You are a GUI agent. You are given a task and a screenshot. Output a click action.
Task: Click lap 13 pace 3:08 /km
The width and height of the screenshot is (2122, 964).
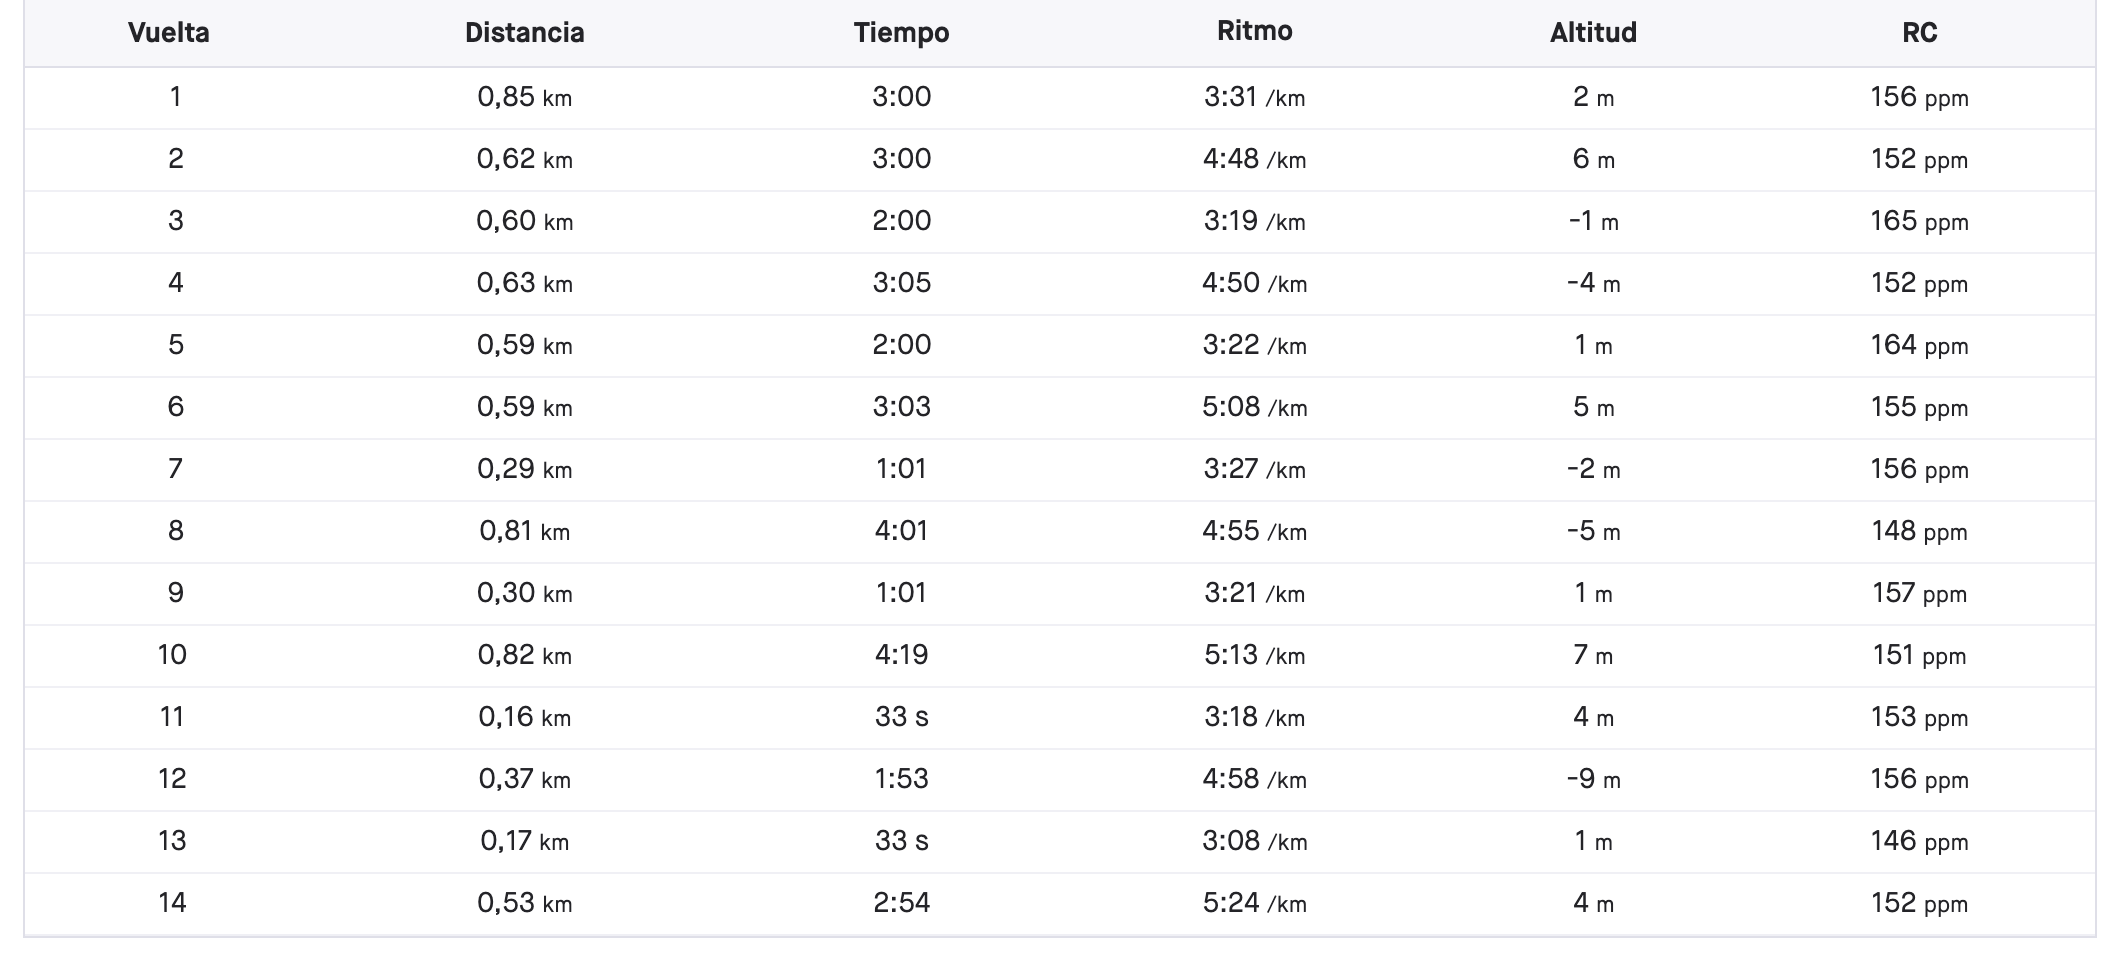(x=1254, y=841)
